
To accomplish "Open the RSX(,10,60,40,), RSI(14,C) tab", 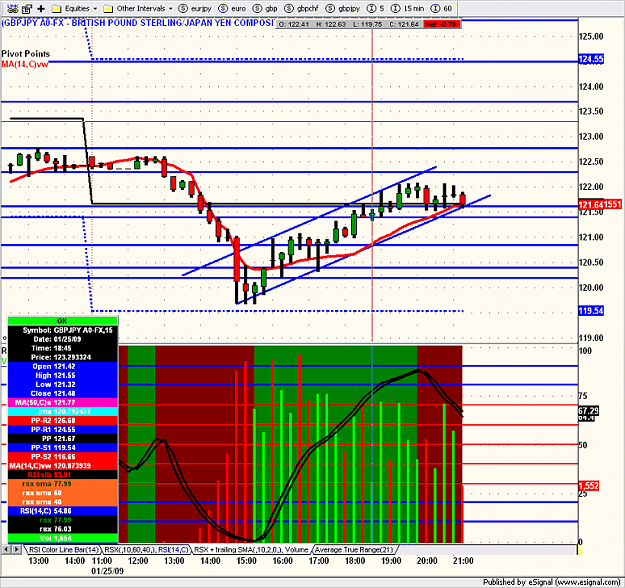I will (x=146, y=550).
